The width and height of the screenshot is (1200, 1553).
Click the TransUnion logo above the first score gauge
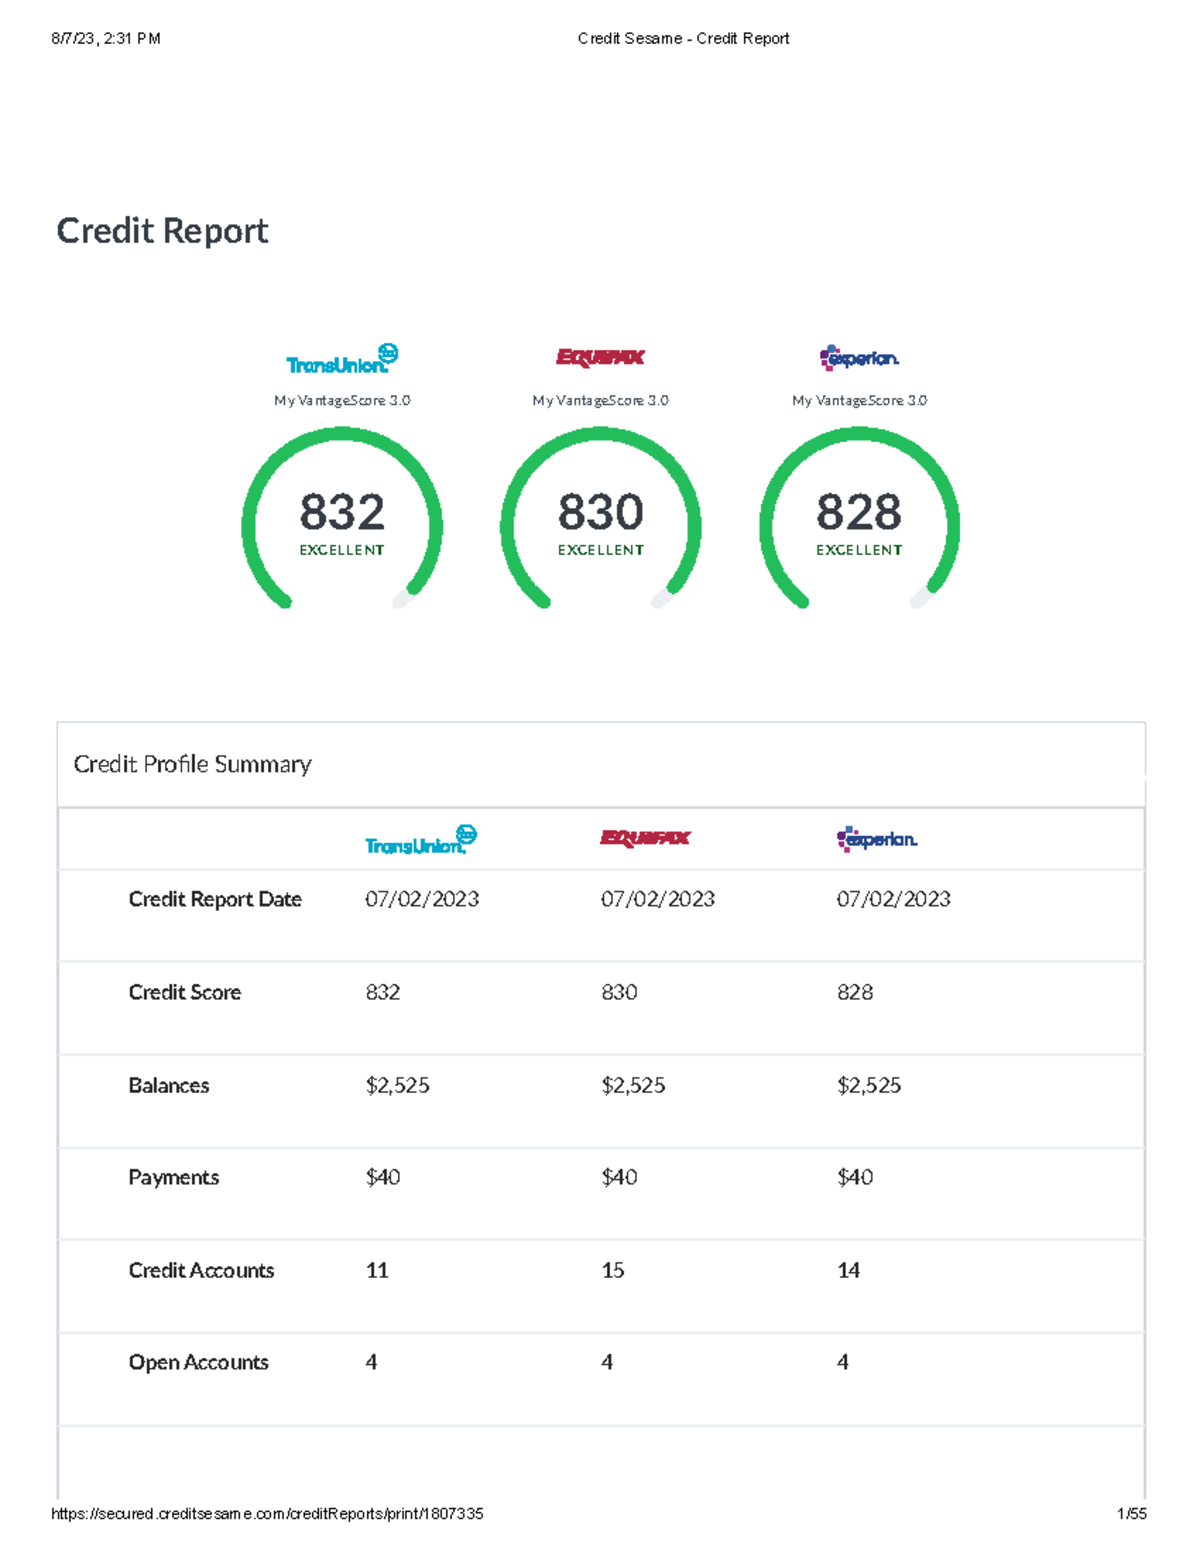click(x=343, y=357)
